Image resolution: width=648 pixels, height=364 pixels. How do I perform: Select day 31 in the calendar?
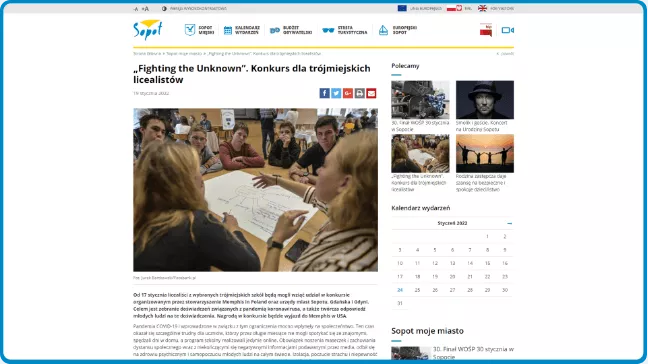tap(400, 303)
